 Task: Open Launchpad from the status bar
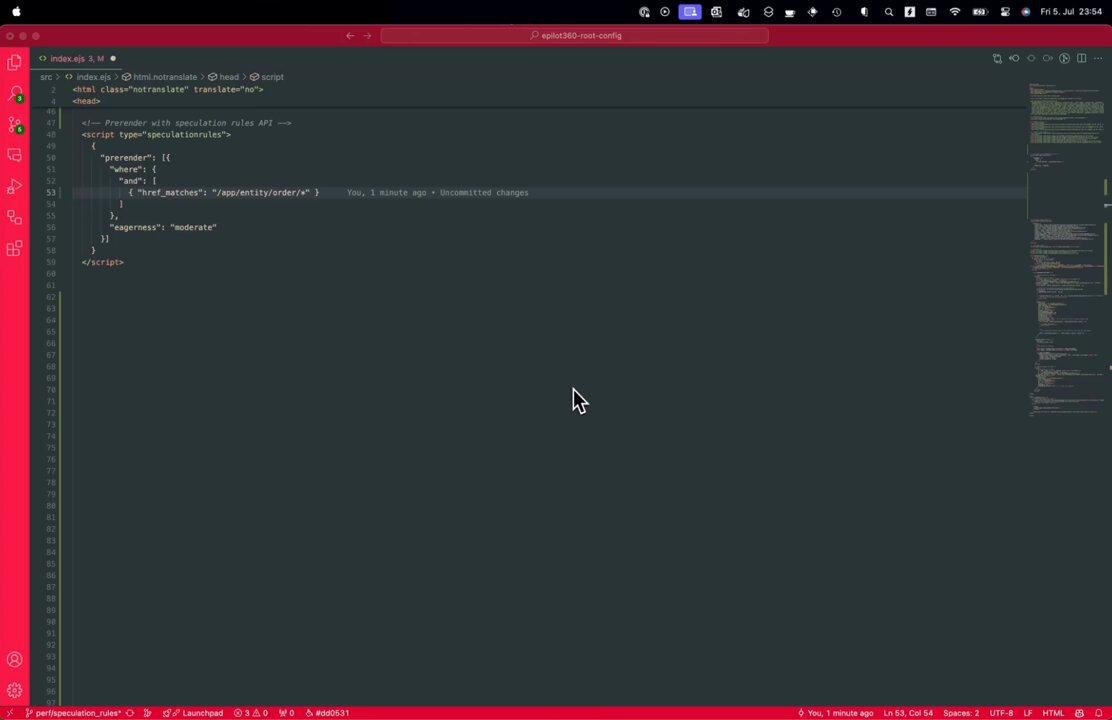(193, 713)
